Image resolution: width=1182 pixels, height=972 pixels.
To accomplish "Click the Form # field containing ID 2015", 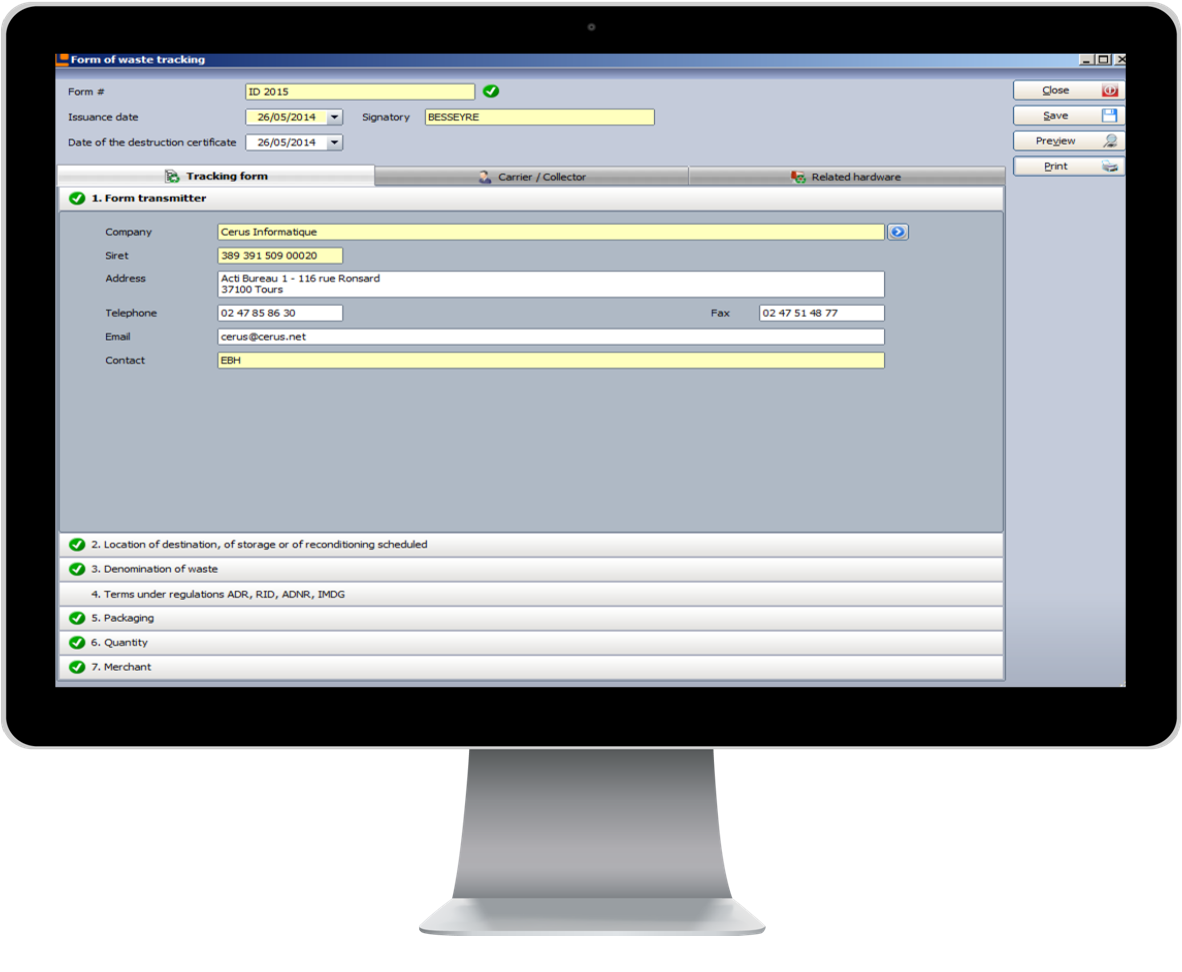I will [x=360, y=92].
